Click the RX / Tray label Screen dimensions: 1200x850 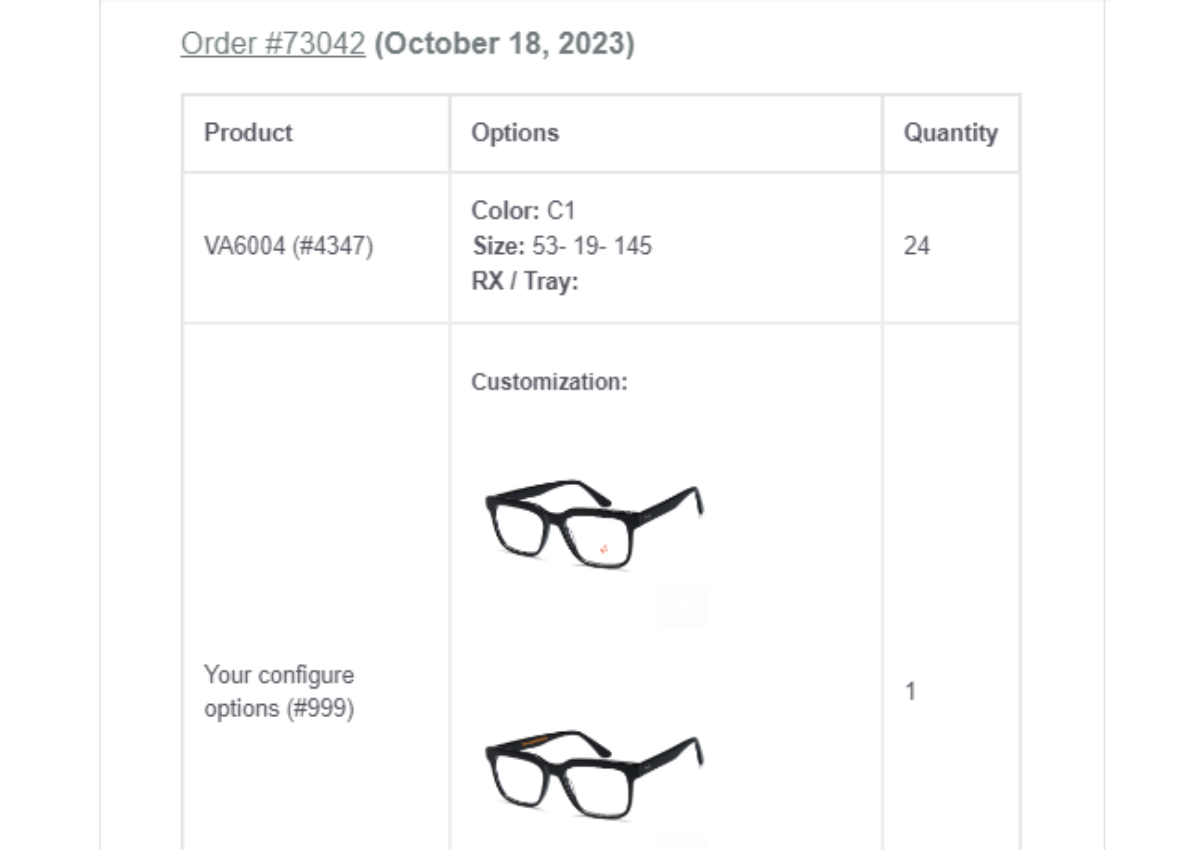pos(525,281)
